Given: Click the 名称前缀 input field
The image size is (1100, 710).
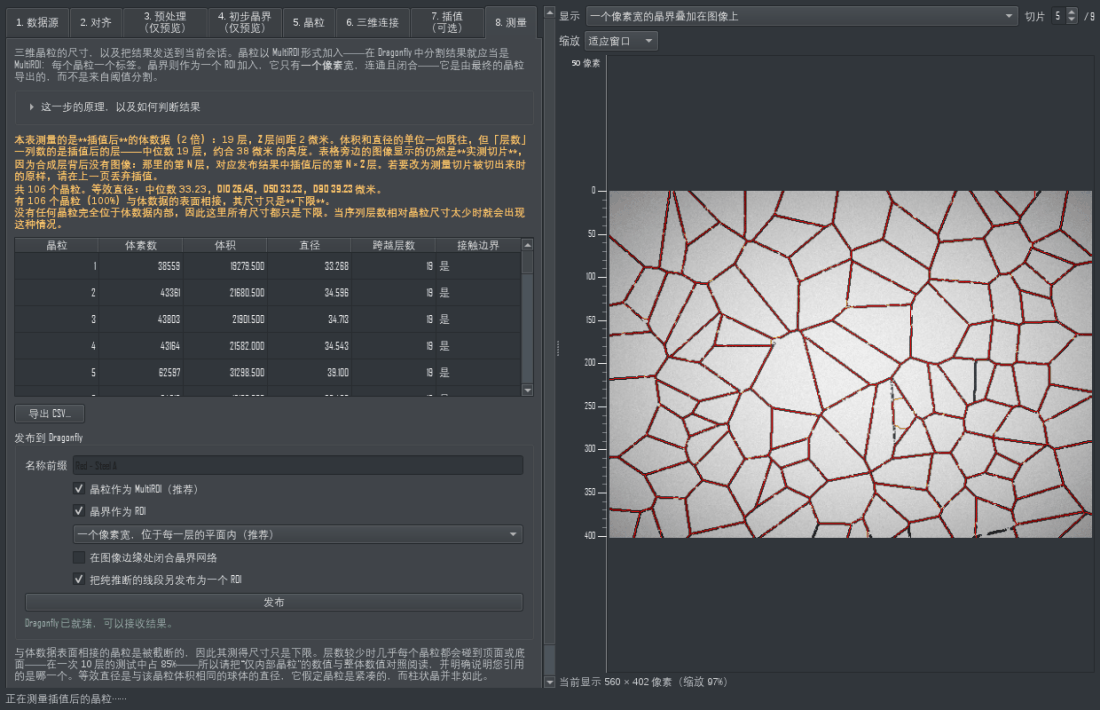Looking at the screenshot, I should (x=298, y=466).
